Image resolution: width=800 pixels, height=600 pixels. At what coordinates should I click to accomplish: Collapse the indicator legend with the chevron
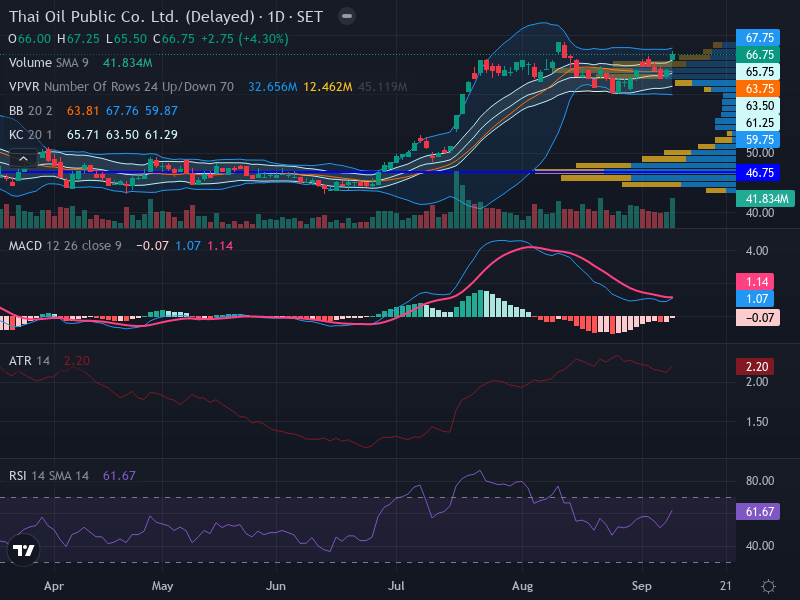(x=23, y=159)
